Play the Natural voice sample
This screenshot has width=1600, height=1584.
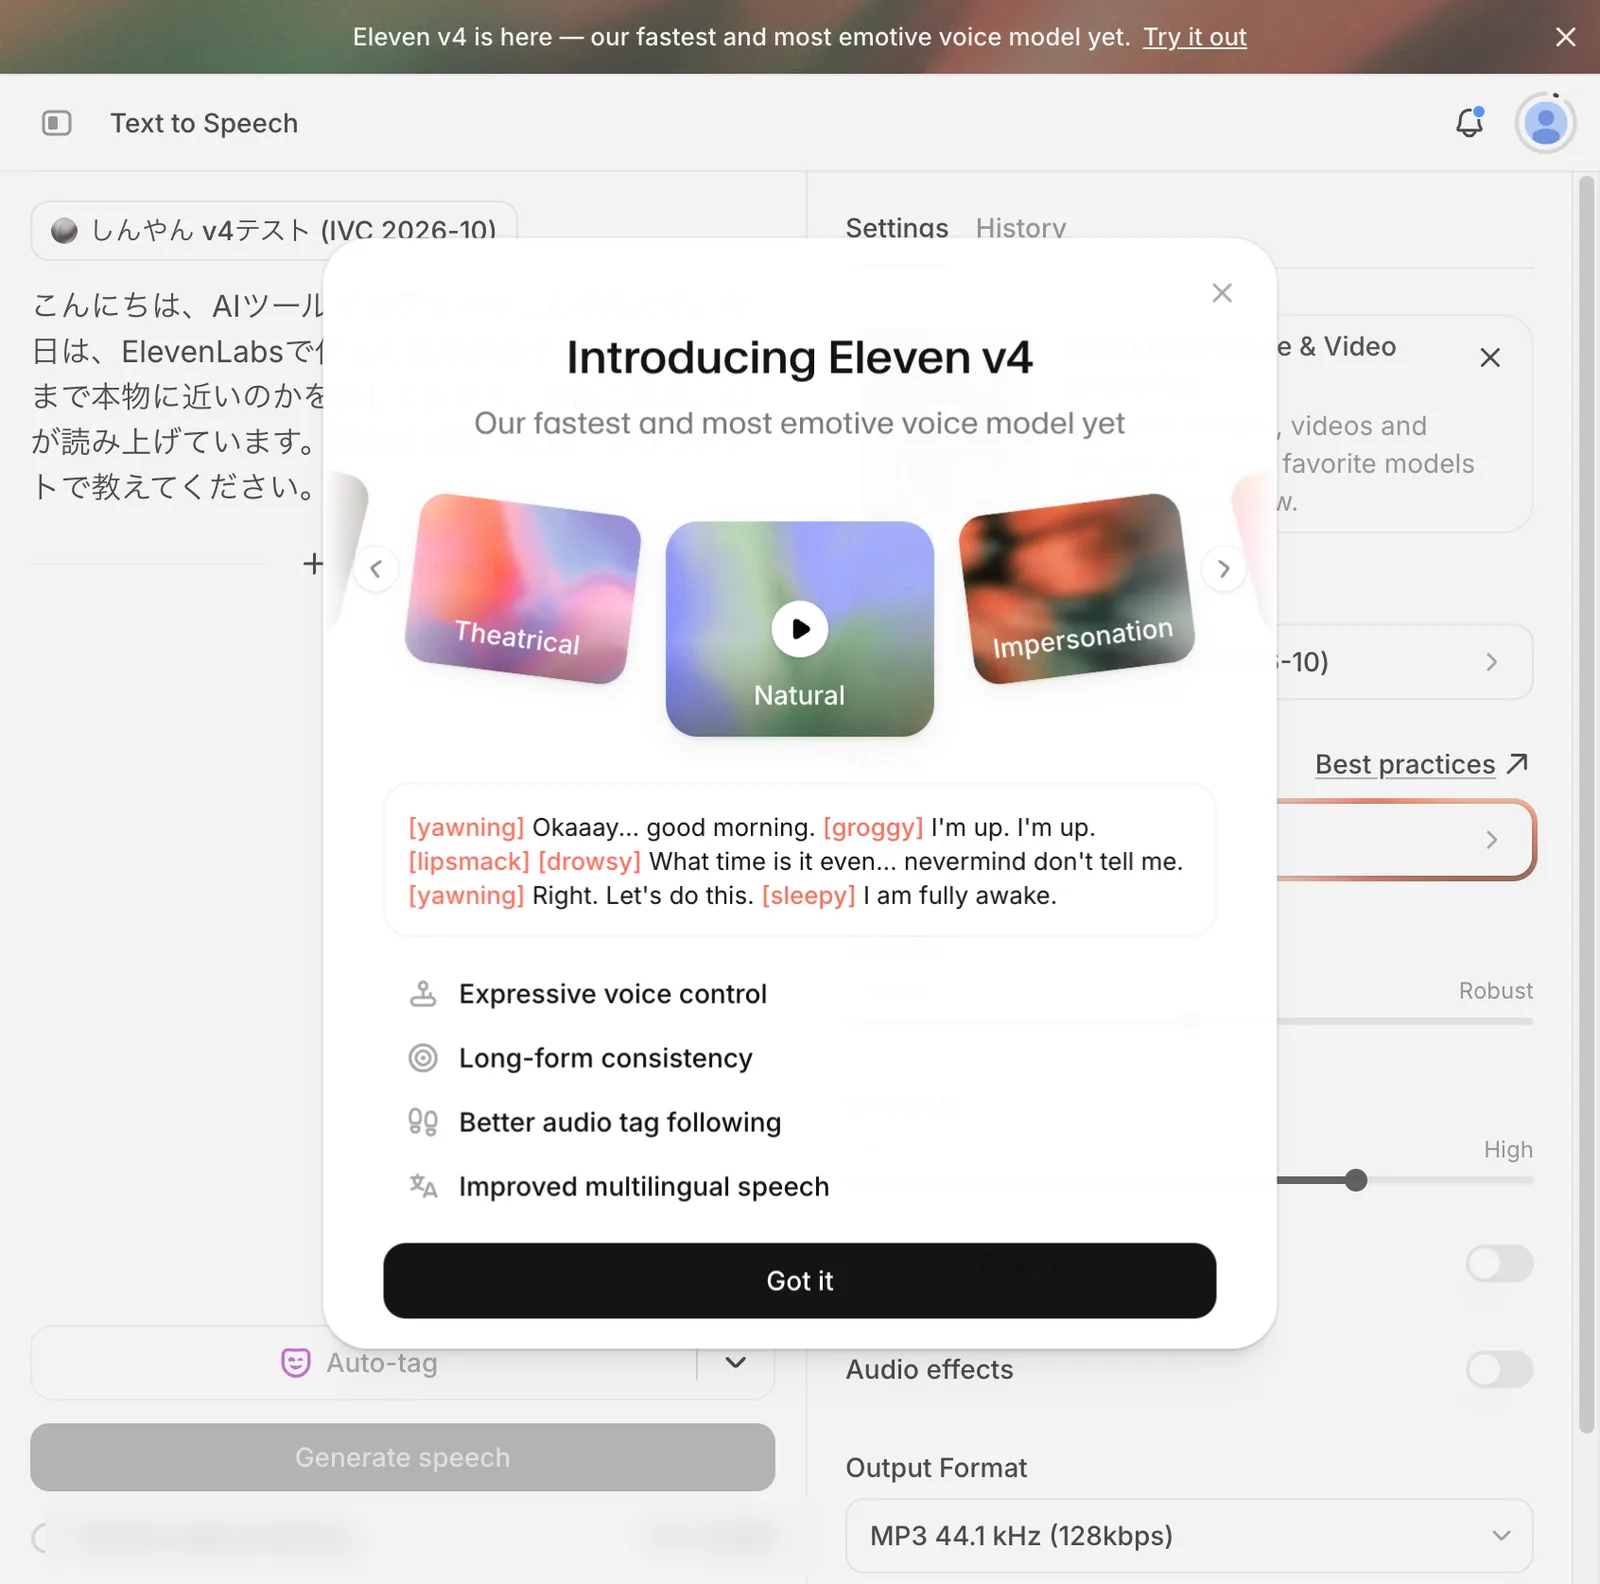coord(799,629)
